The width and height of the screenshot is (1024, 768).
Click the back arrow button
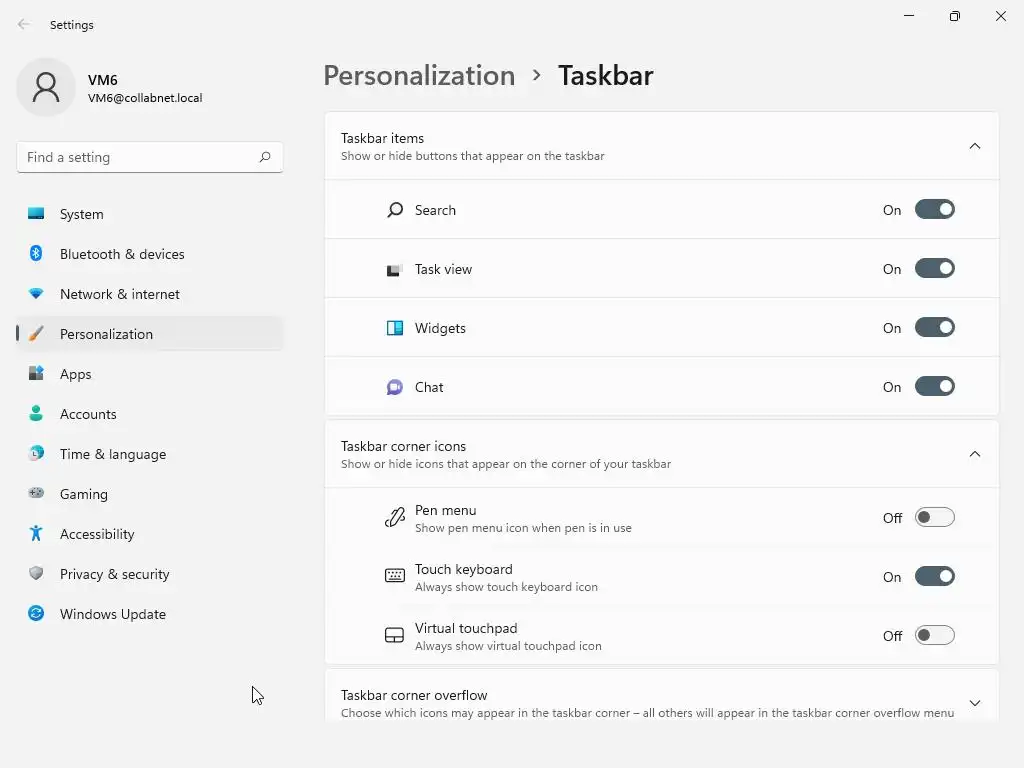[24, 24]
